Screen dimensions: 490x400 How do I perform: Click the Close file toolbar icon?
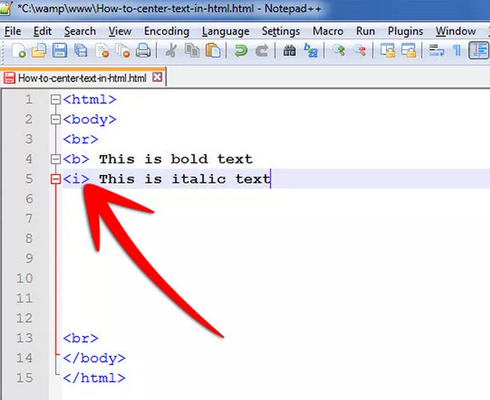point(102,51)
